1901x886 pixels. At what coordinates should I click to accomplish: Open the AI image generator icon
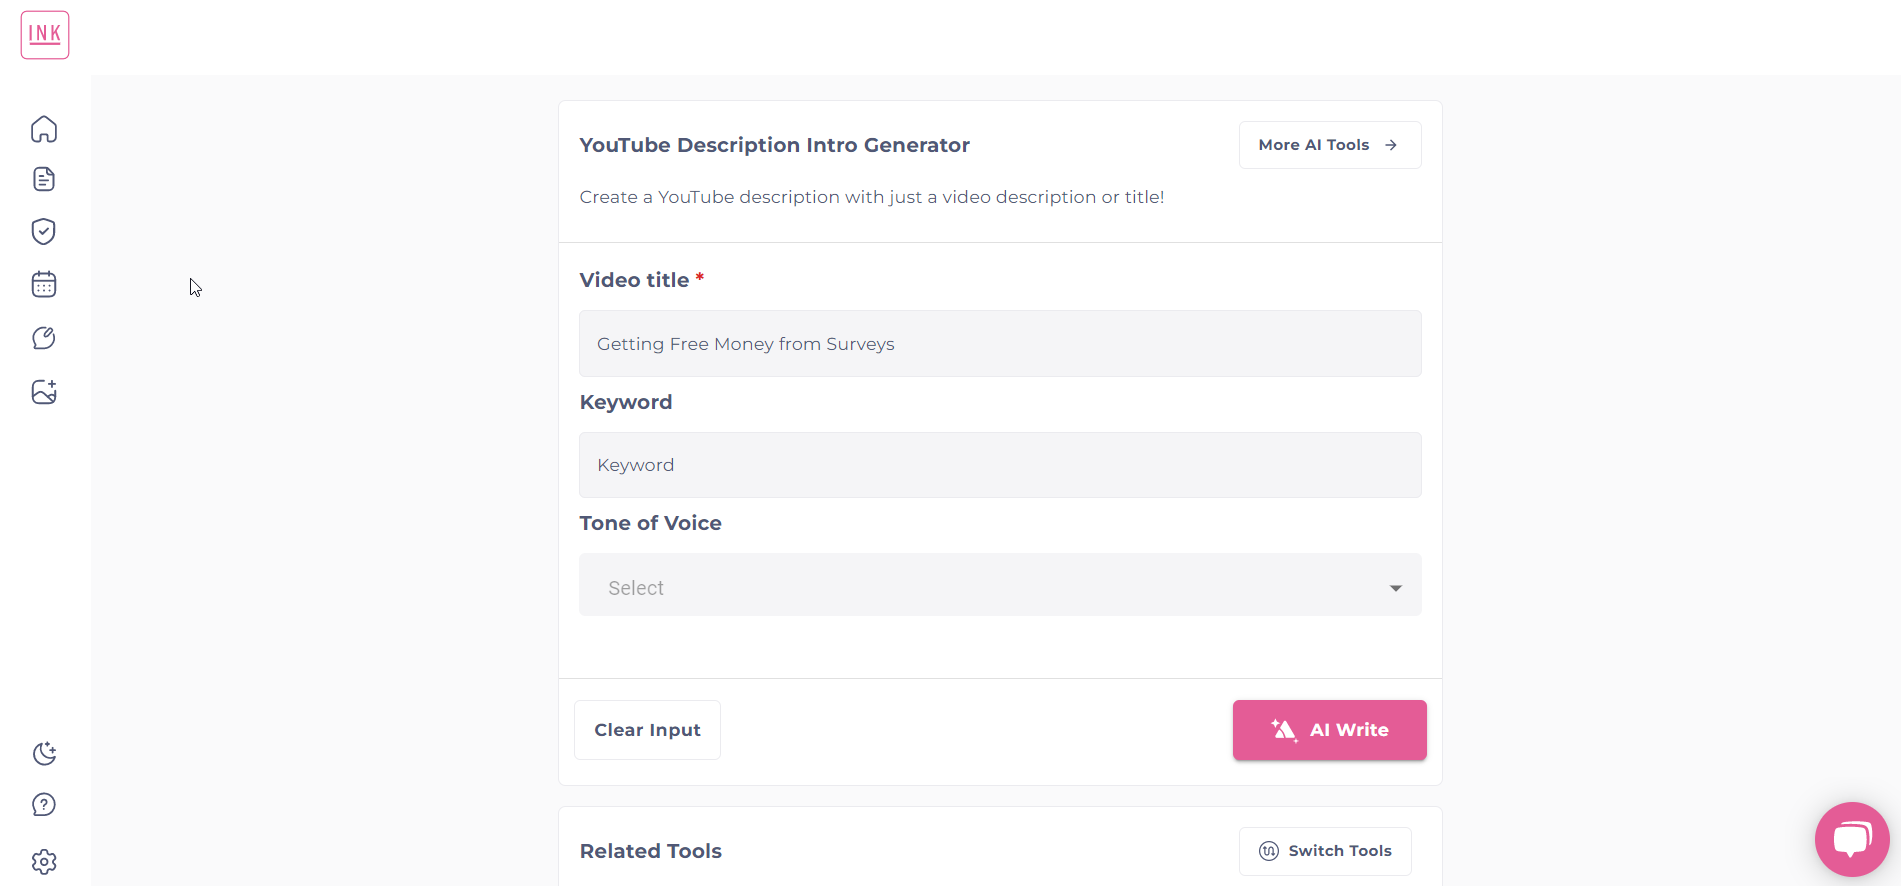tap(44, 392)
